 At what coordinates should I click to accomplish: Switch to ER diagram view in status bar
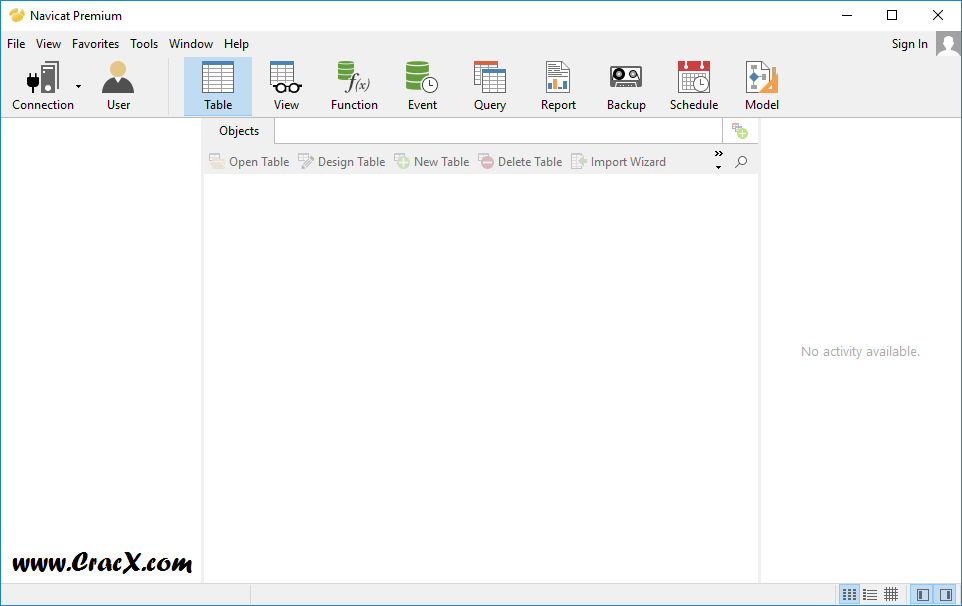coord(891,594)
